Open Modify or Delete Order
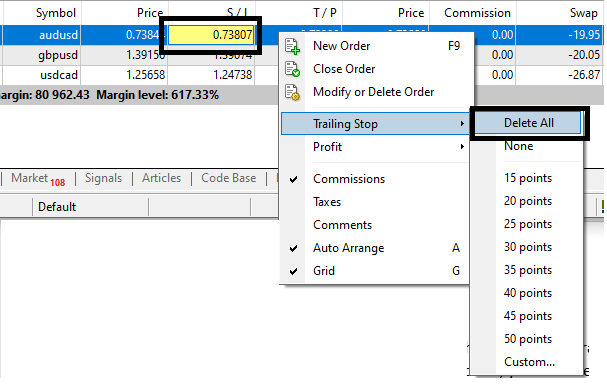 [376, 92]
